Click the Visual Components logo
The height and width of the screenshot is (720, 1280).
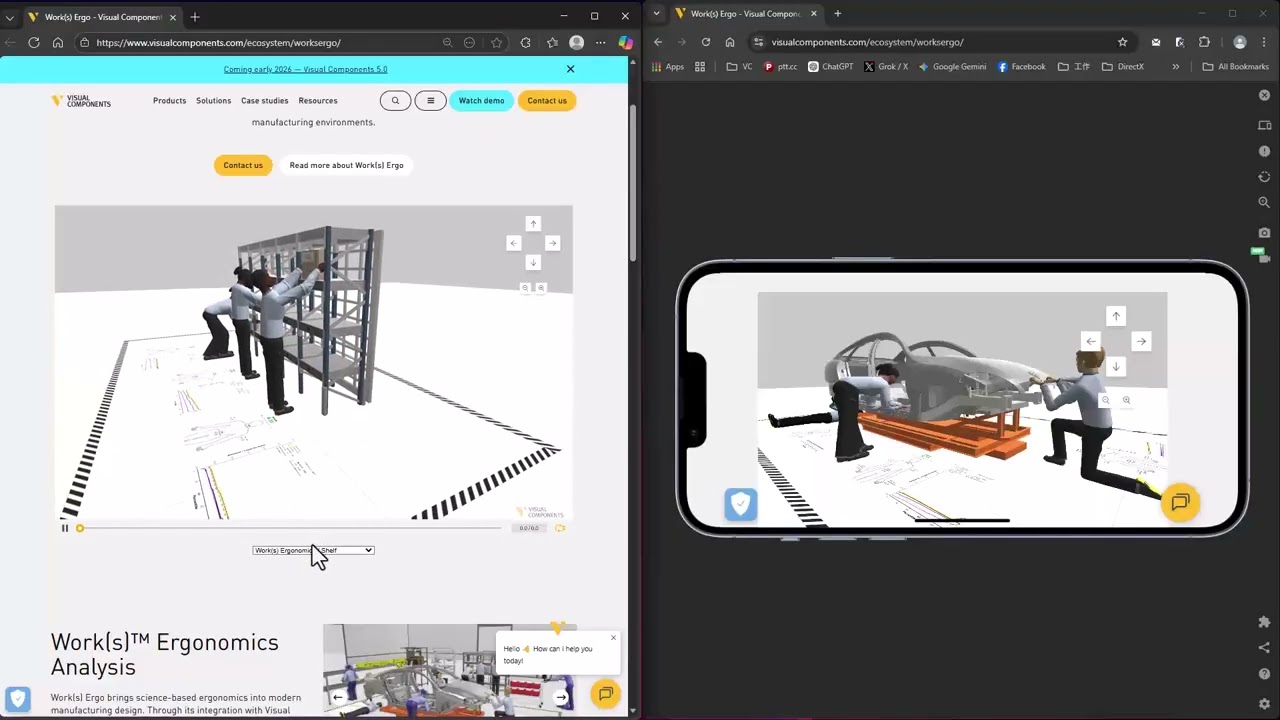click(x=81, y=100)
